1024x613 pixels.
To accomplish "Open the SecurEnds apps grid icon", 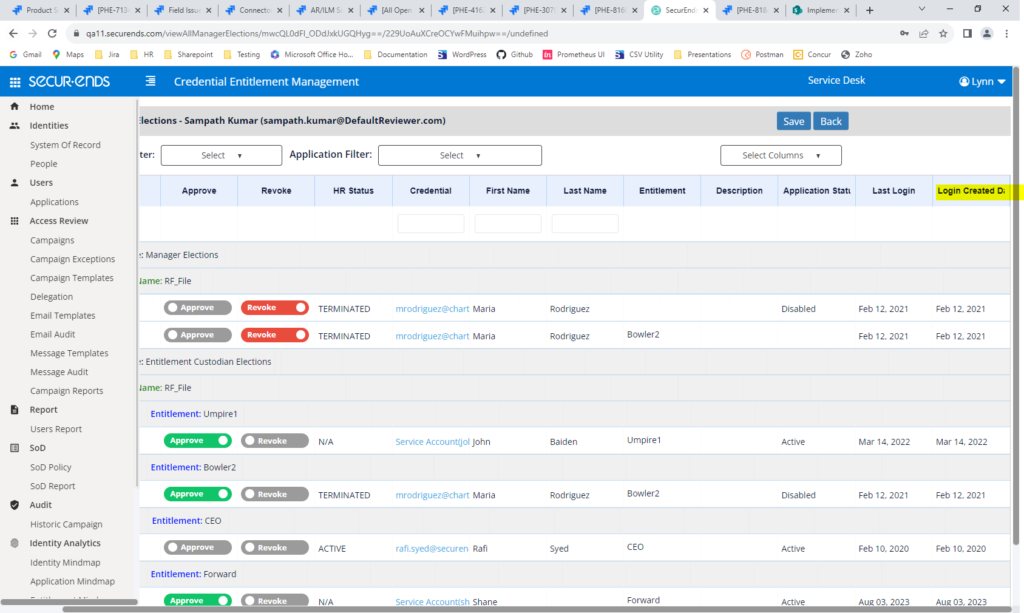I will 14,82.
